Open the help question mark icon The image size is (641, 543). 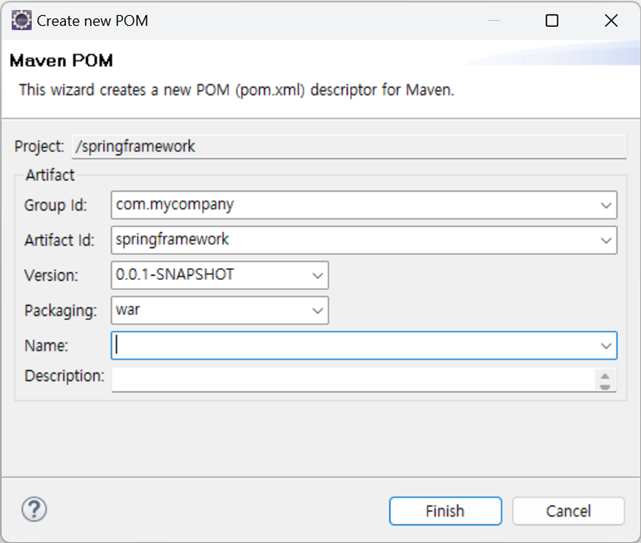pos(34,509)
